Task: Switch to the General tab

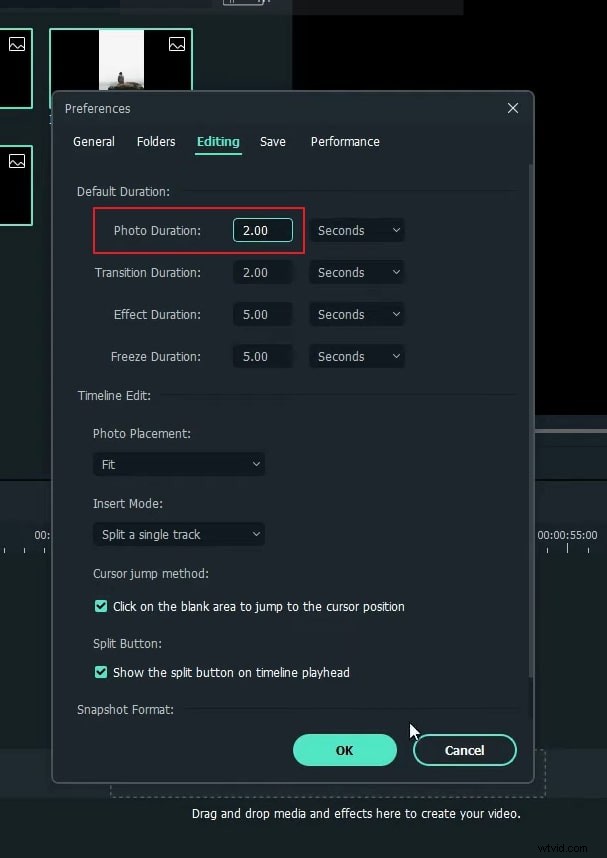Action: [x=94, y=142]
